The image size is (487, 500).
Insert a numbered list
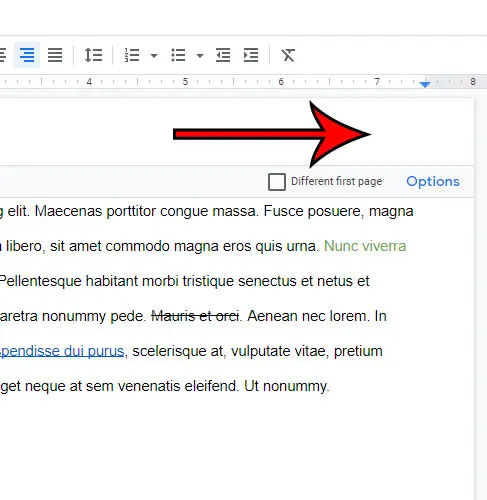(132, 55)
